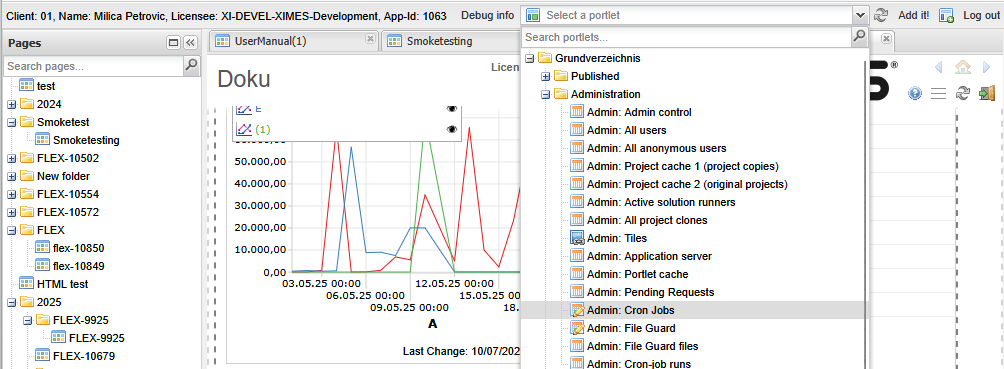Expand the New folder node
The image size is (1004, 369).
click(12, 176)
